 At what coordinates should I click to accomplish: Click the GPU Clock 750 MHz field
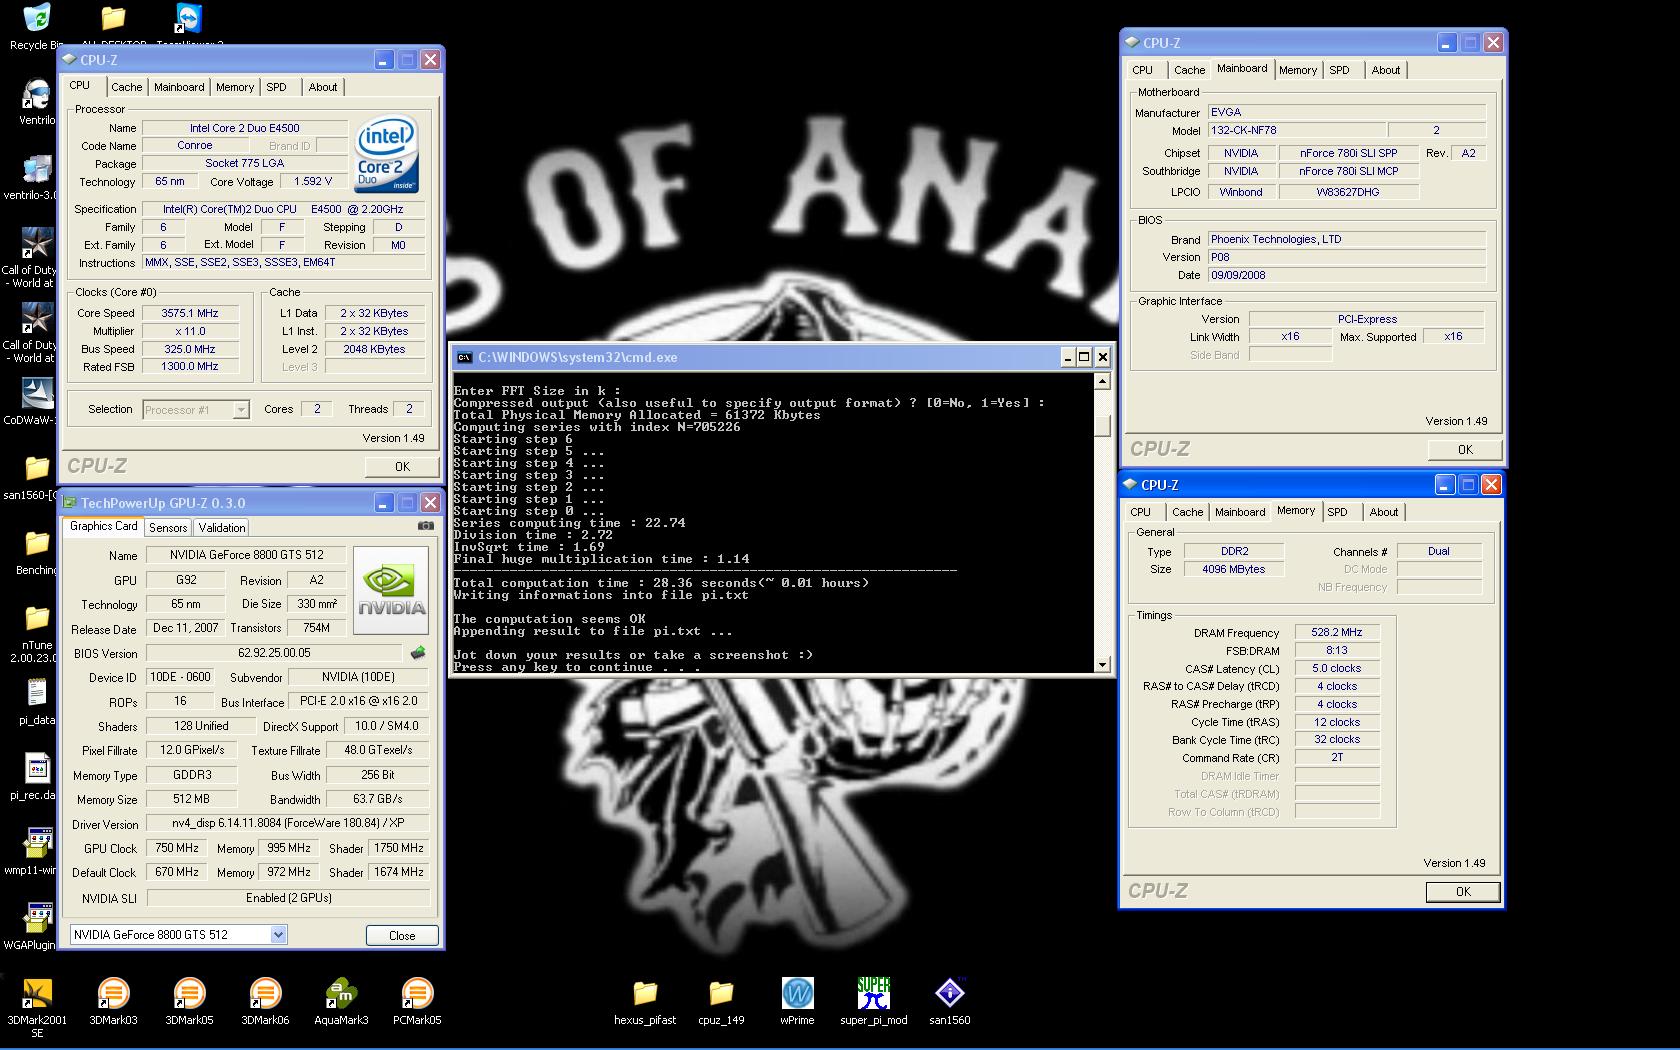[x=177, y=848]
